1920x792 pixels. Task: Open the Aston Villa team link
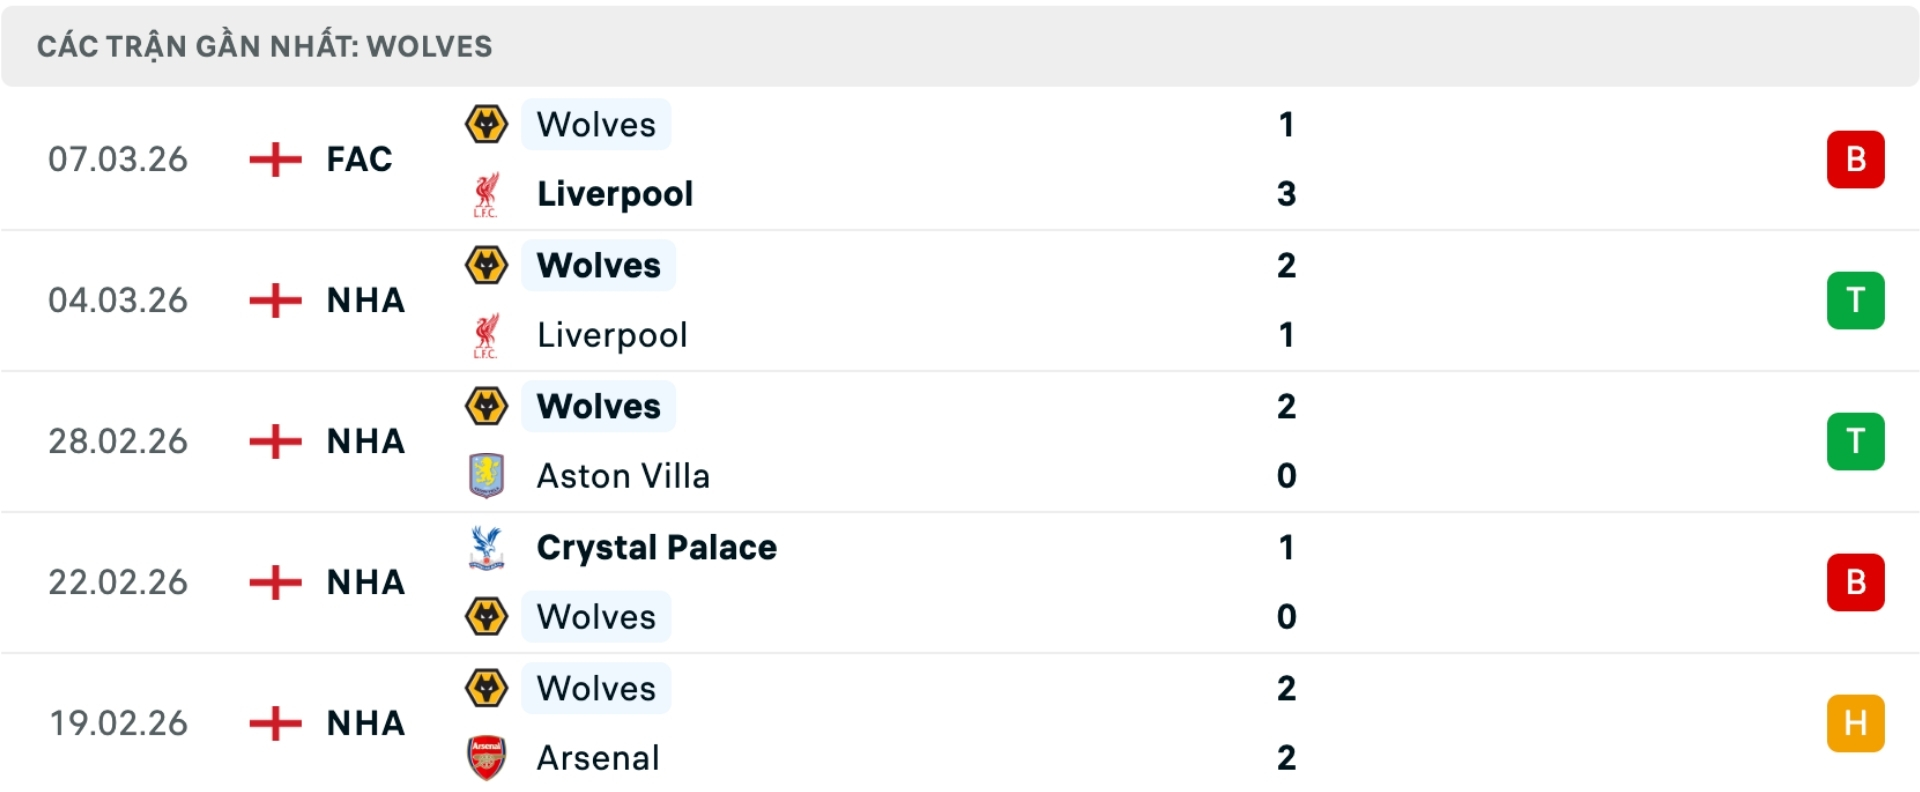pyautogui.click(x=623, y=476)
